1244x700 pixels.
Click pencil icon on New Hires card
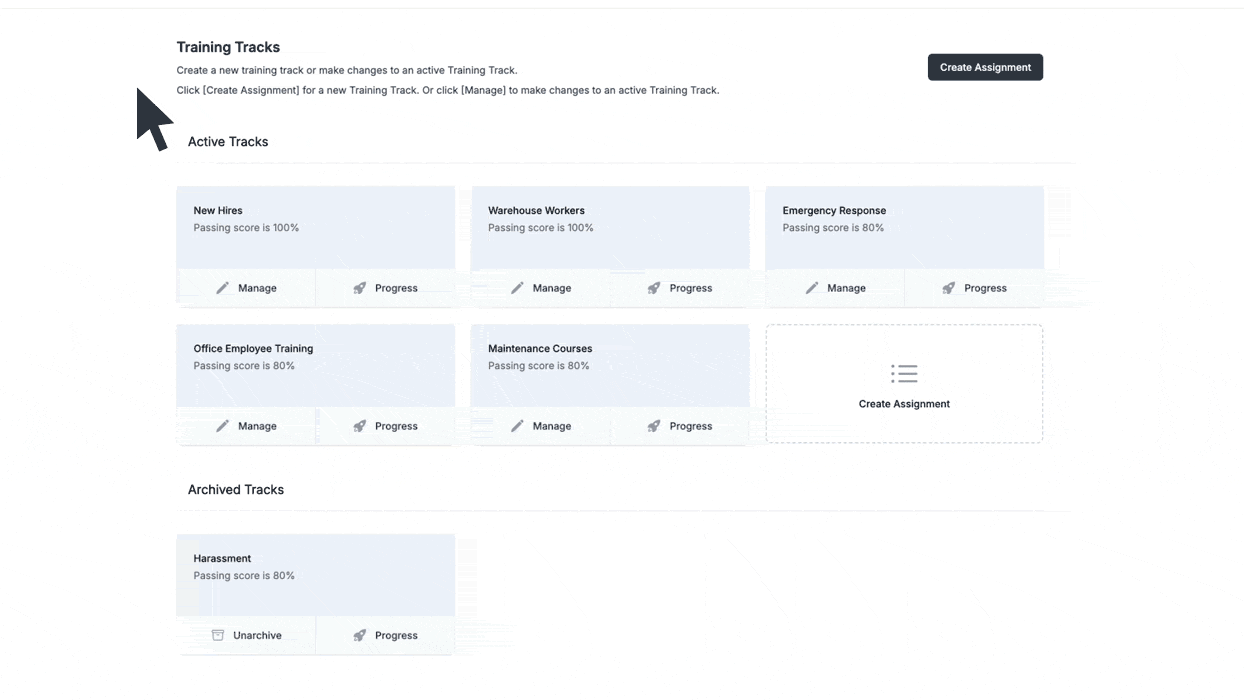[223, 288]
